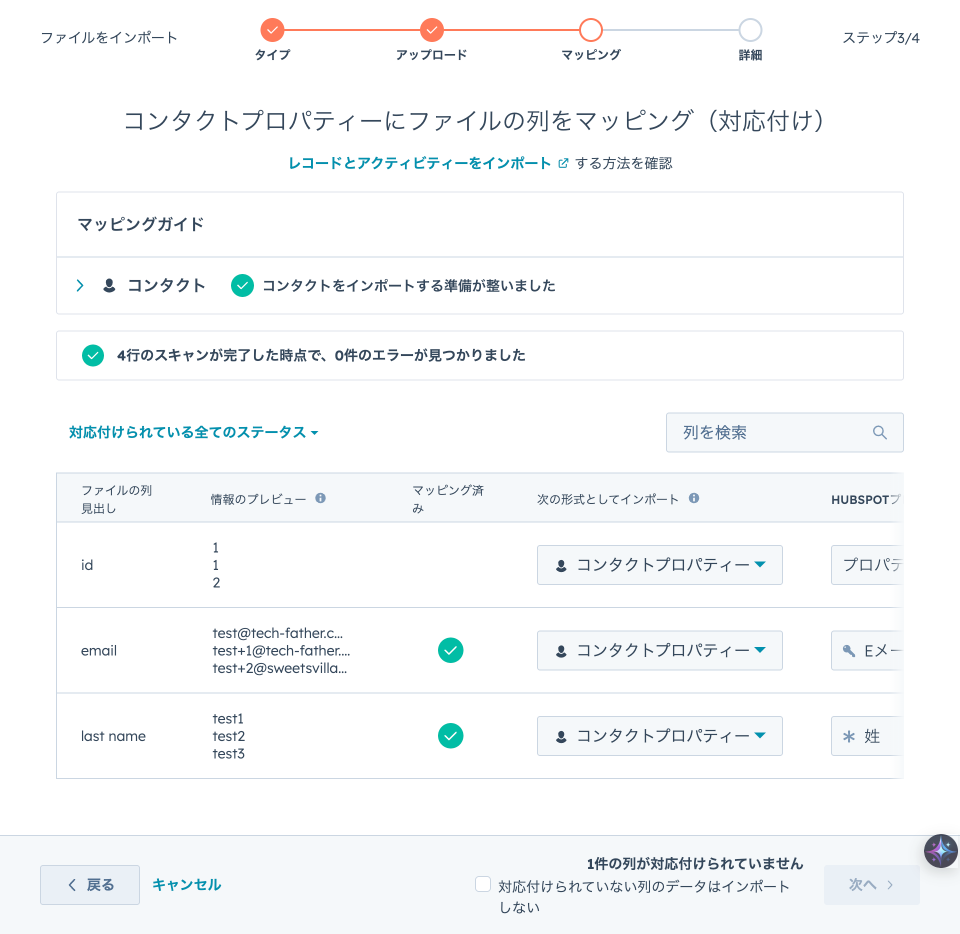The image size is (960, 934).
Task: Click the マッピング済み column header
Action: (448, 499)
